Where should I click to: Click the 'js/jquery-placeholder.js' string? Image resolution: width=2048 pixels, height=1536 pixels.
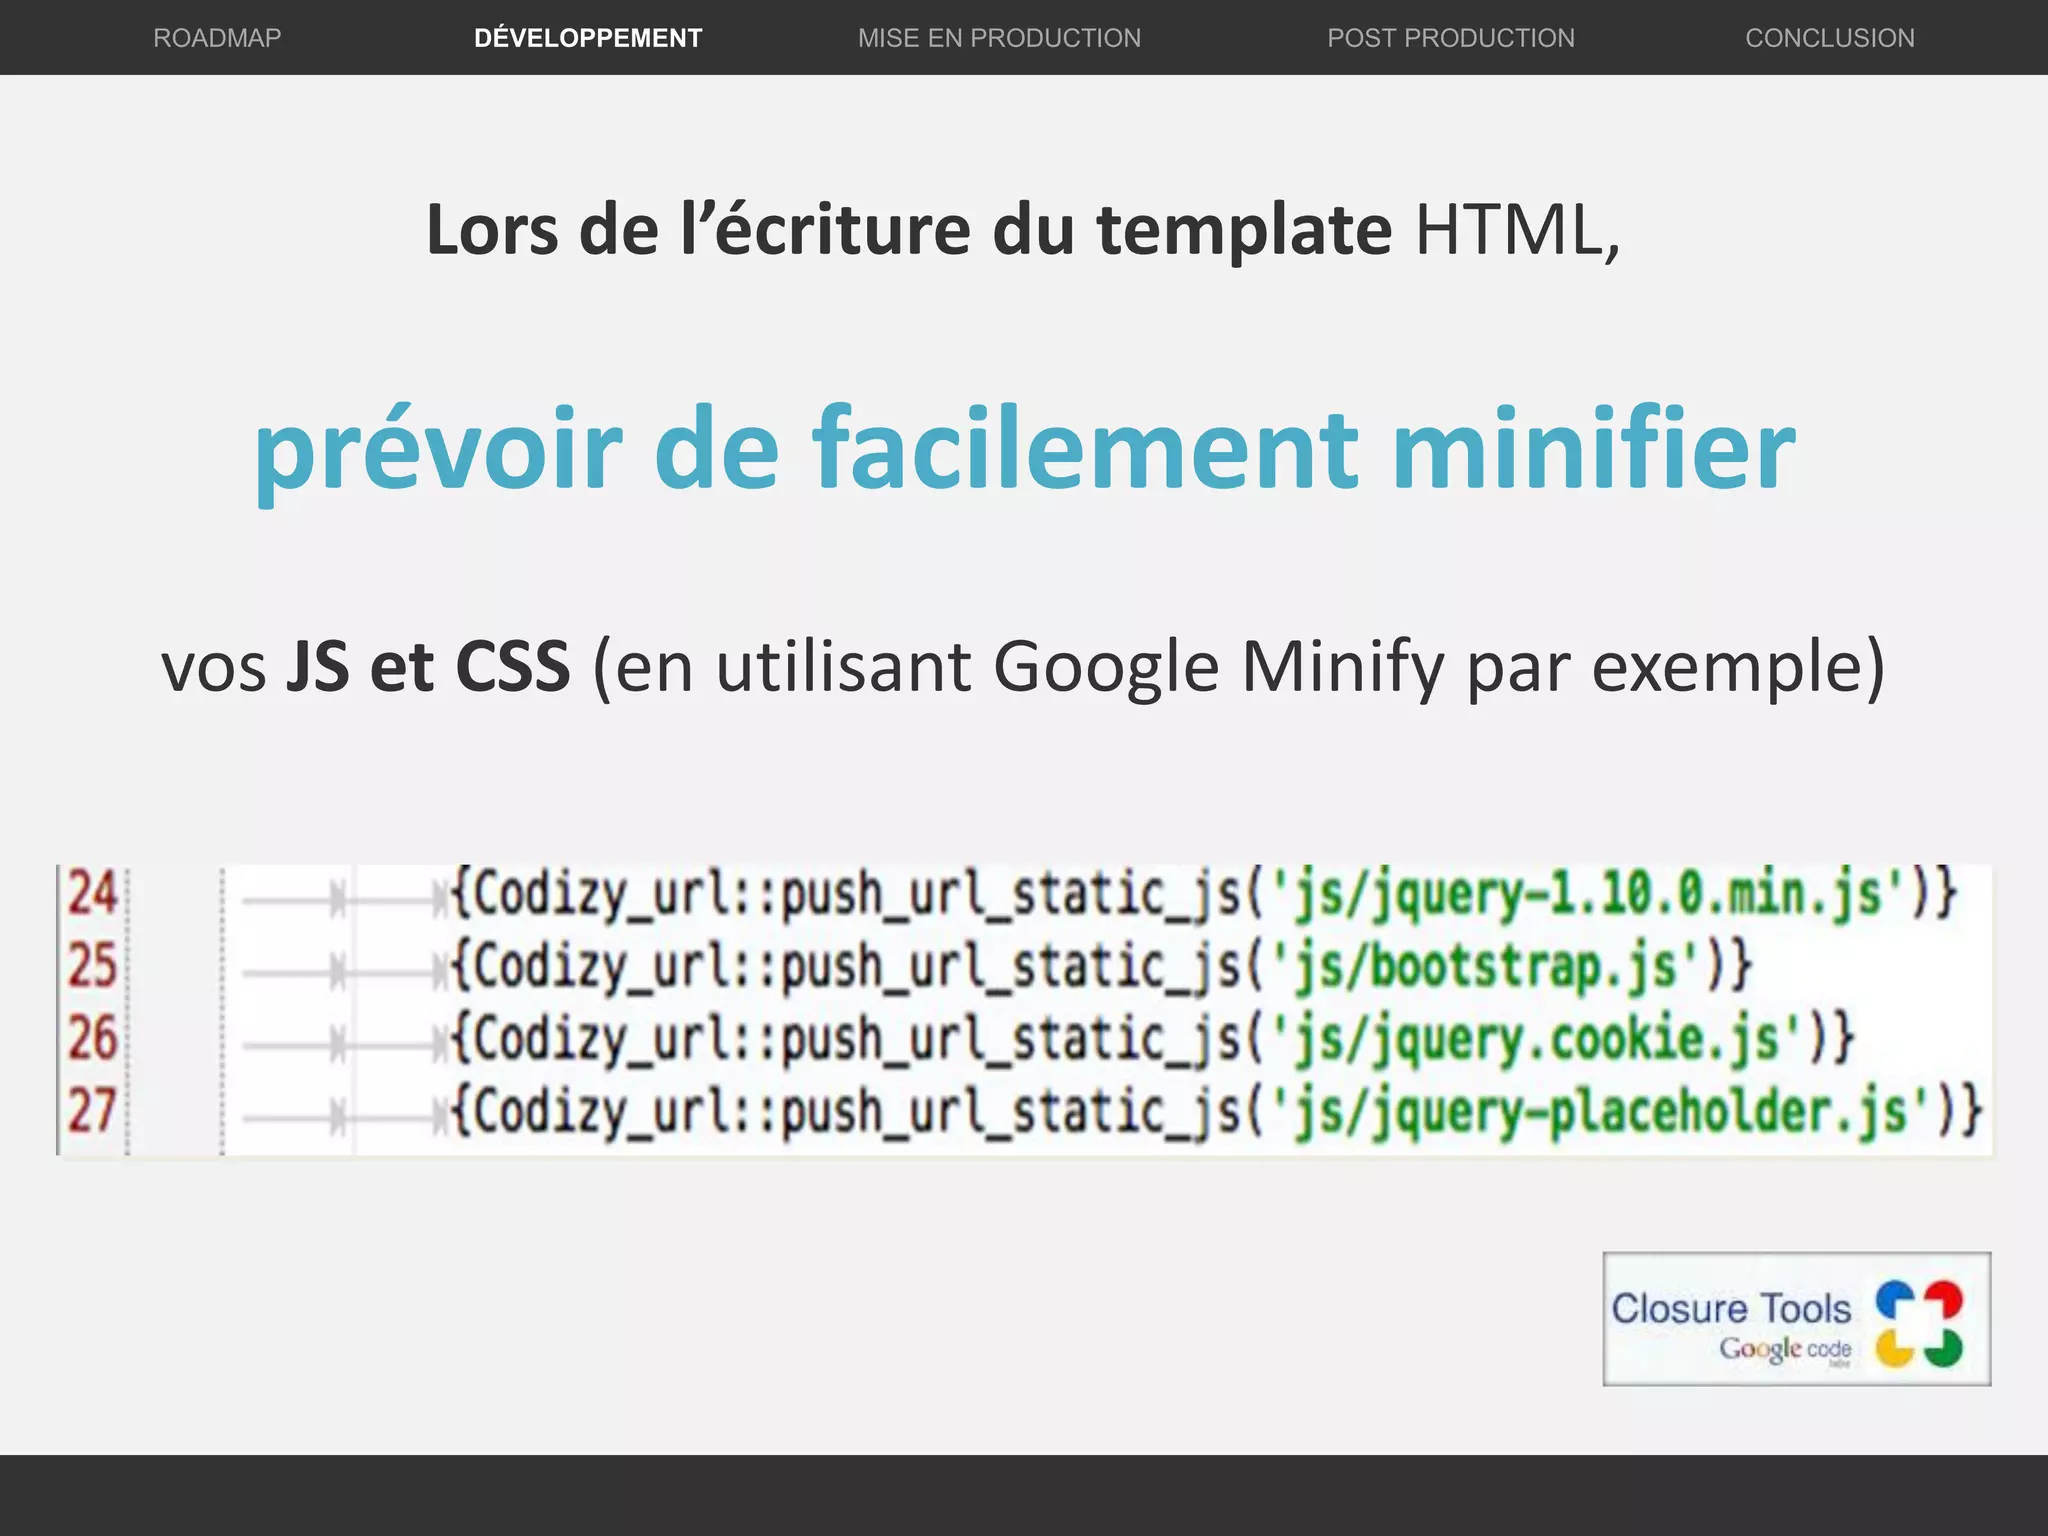(1599, 1113)
